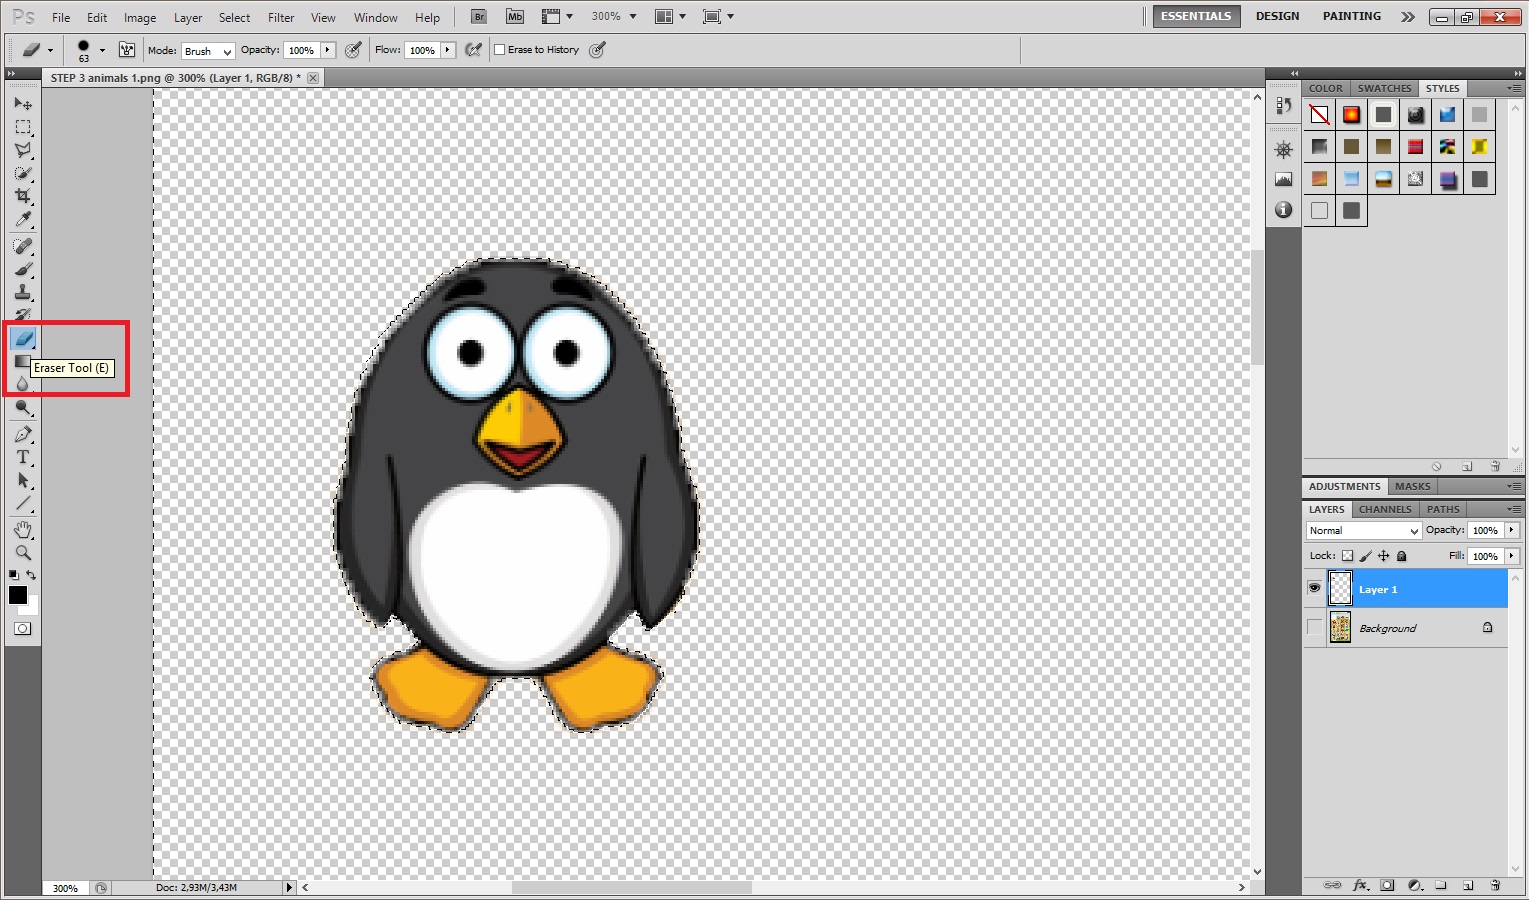Toggle the Brush panel from options bar

point(127,50)
